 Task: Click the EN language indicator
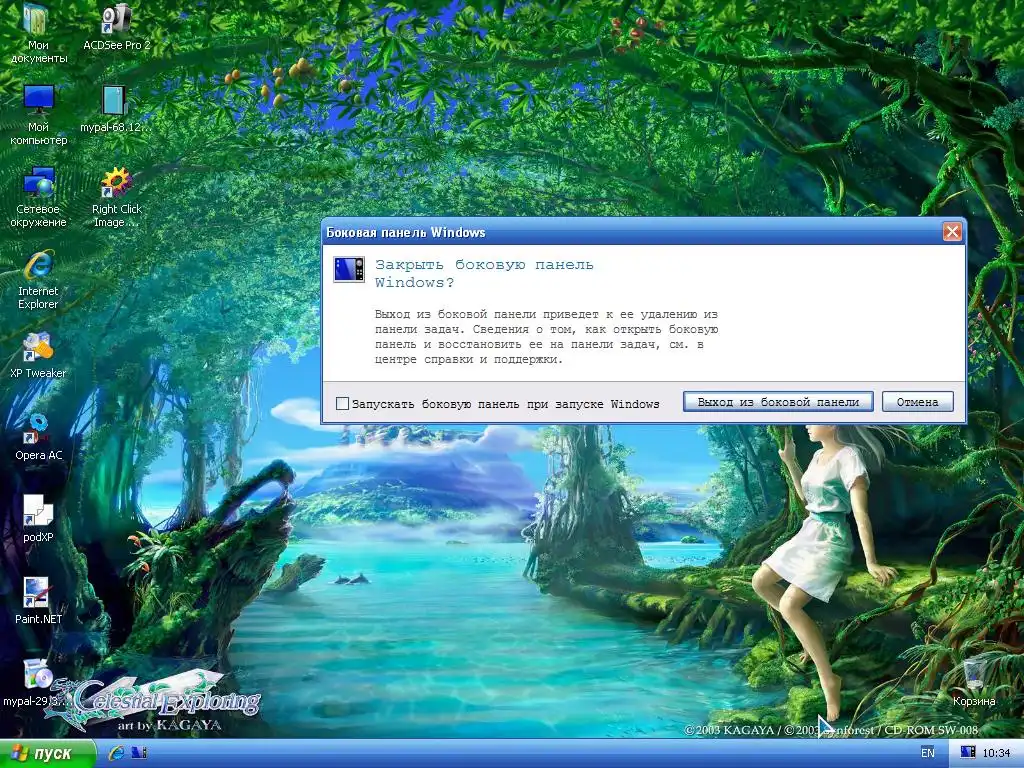pos(927,753)
